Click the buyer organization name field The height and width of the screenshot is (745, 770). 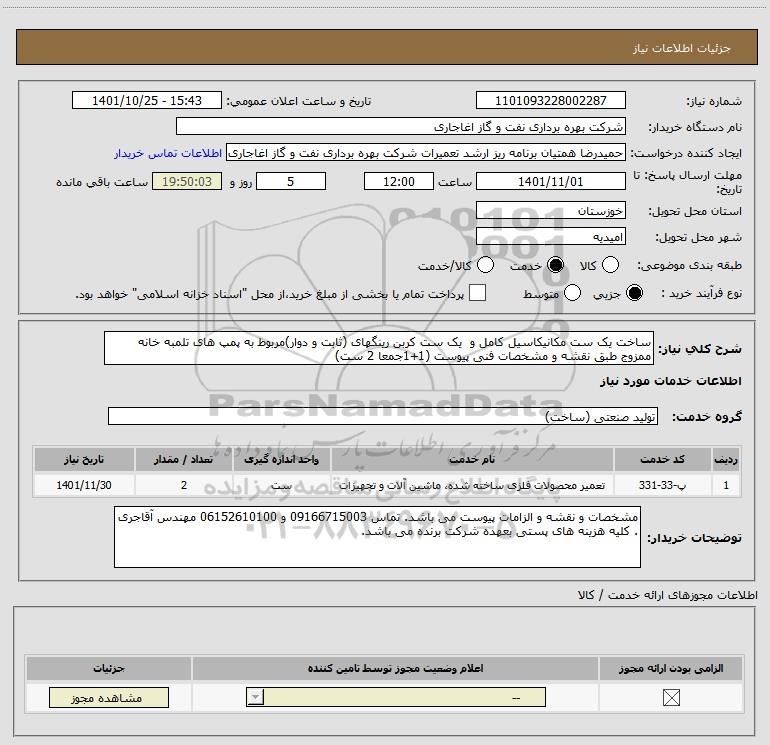pos(401,126)
